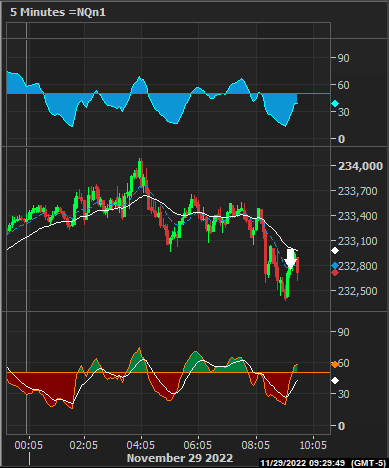Click the 233,700 price axis label
The height and width of the screenshot is (468, 389).
tap(357, 191)
